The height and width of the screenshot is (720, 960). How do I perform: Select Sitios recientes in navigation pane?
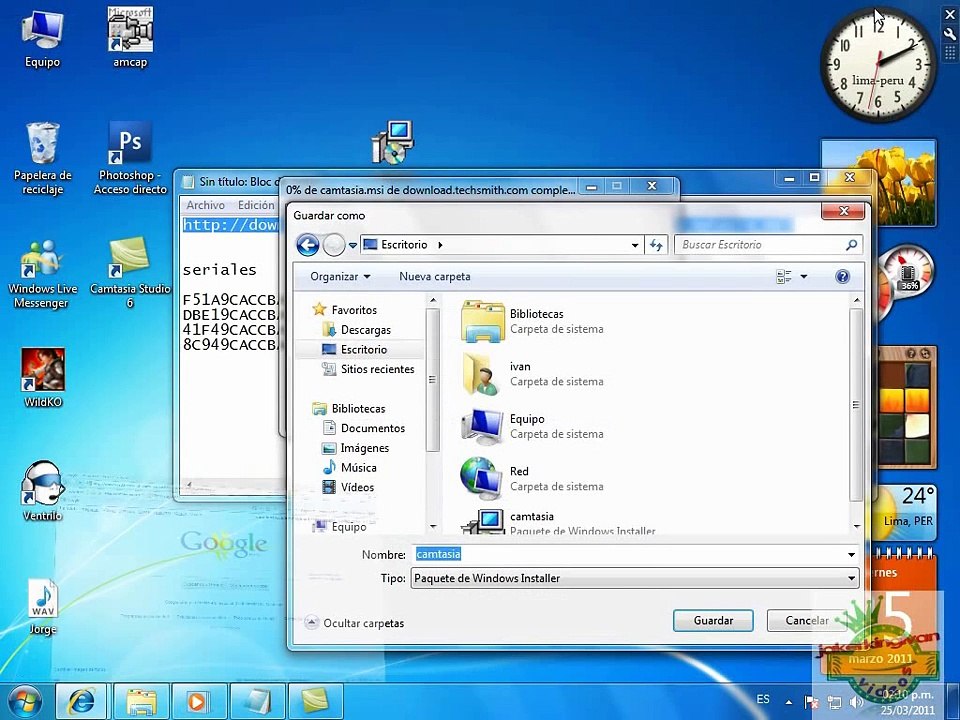tap(369, 369)
